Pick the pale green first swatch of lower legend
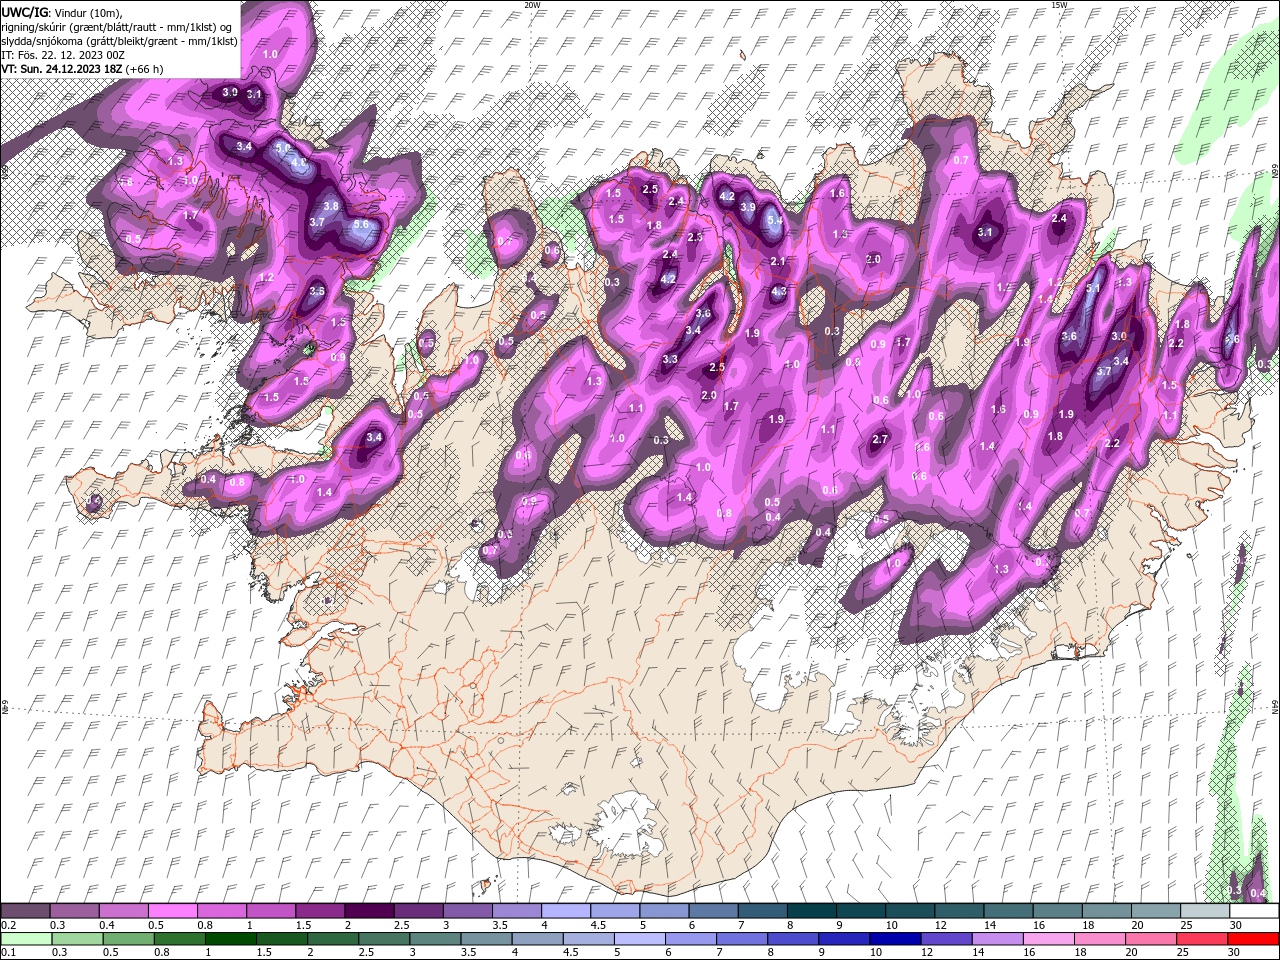Viewport: 1280px width, 960px height. click(26, 939)
